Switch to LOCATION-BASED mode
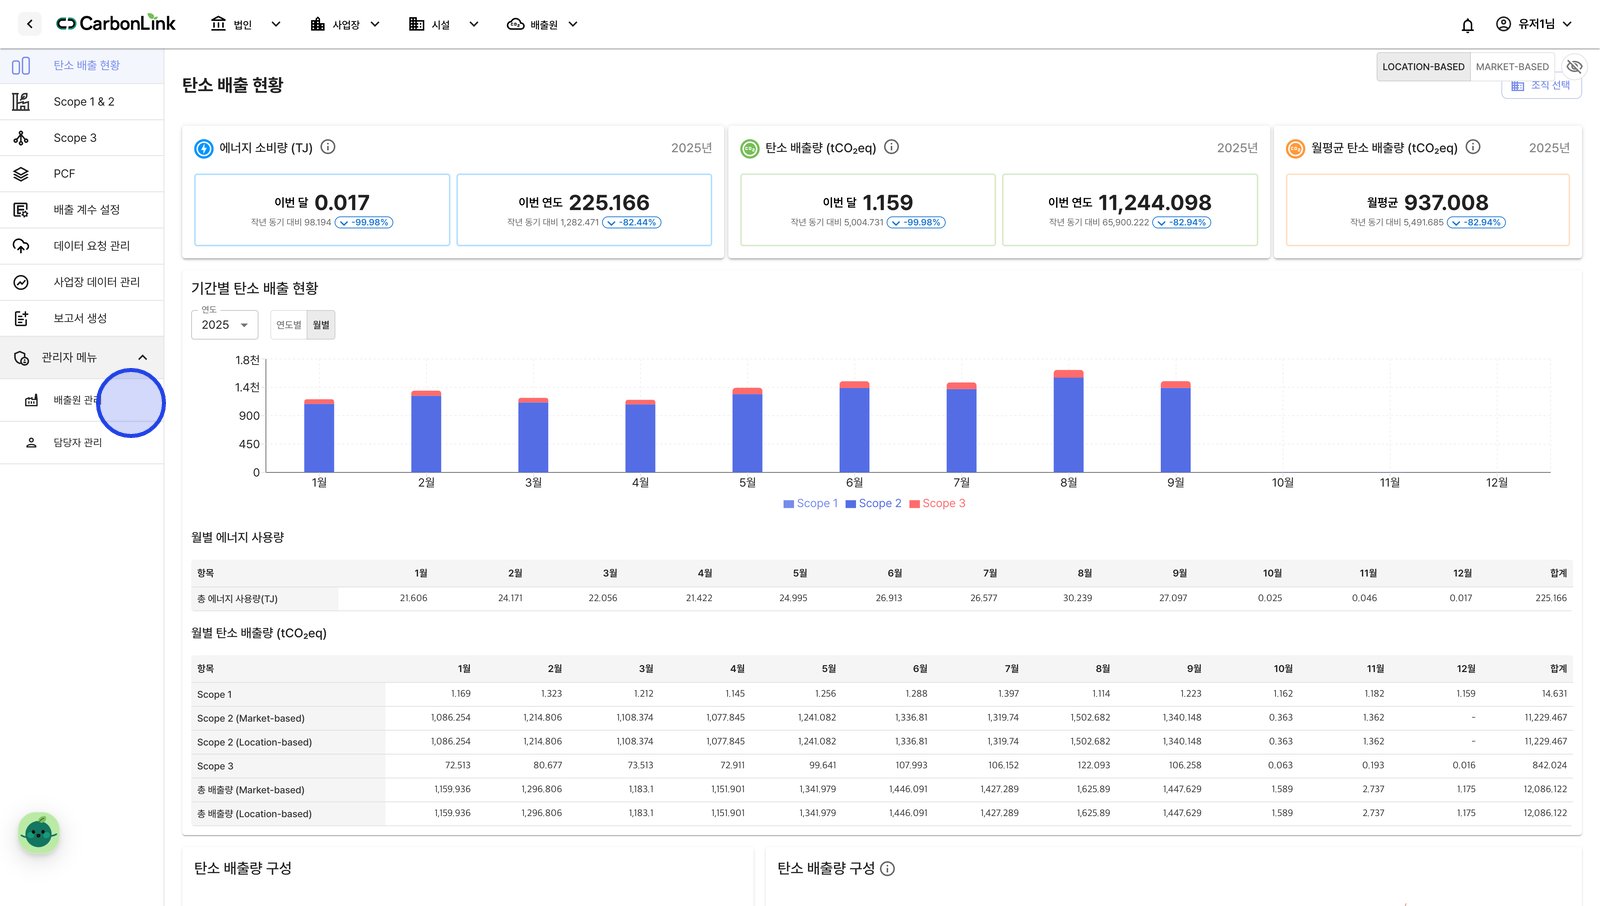Viewport: 1600px width, 906px height. (x=1423, y=67)
